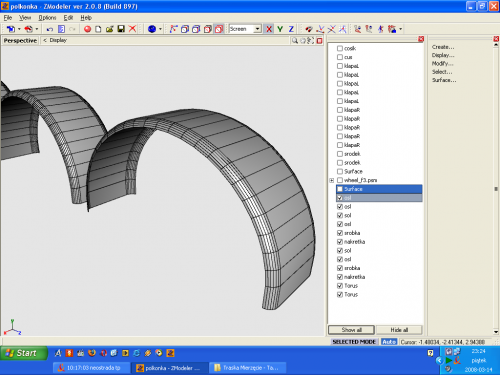Open the blue sphere dropdown arrow
Viewport: 500px width, 375px height.
tap(160, 29)
